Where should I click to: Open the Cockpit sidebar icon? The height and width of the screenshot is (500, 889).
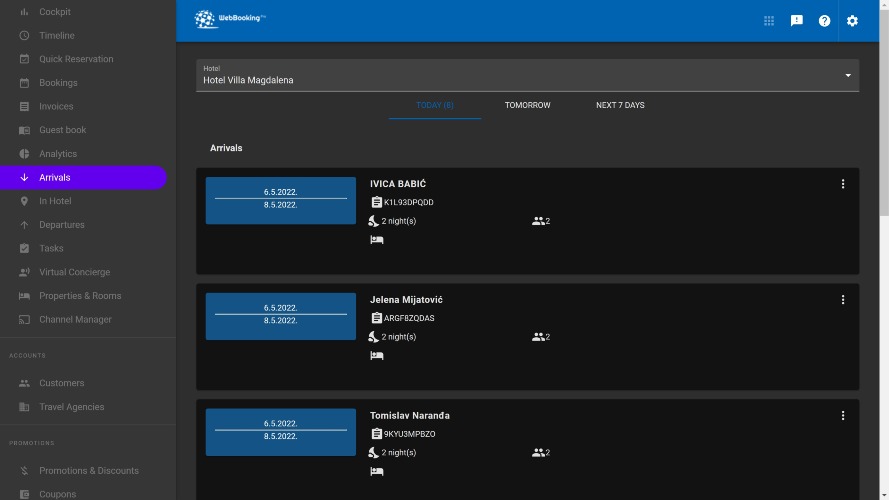[24, 12]
